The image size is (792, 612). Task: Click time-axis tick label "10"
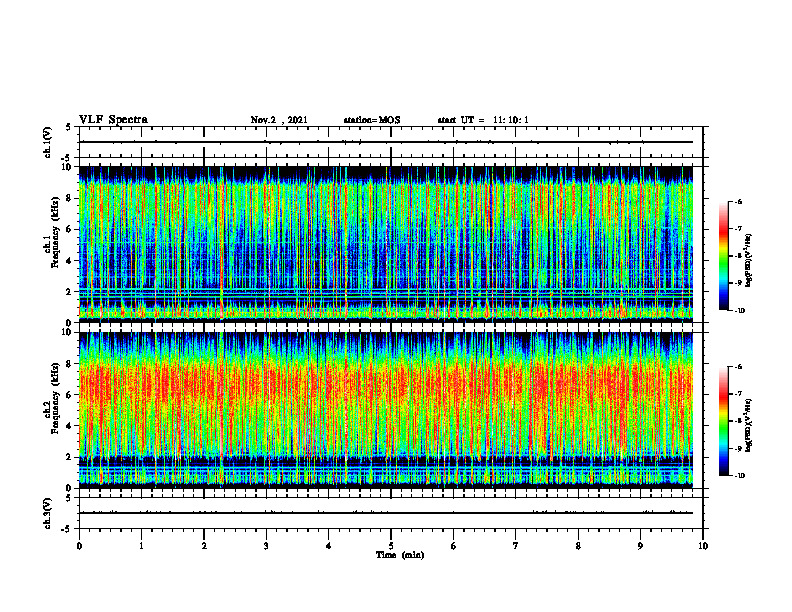(x=703, y=546)
